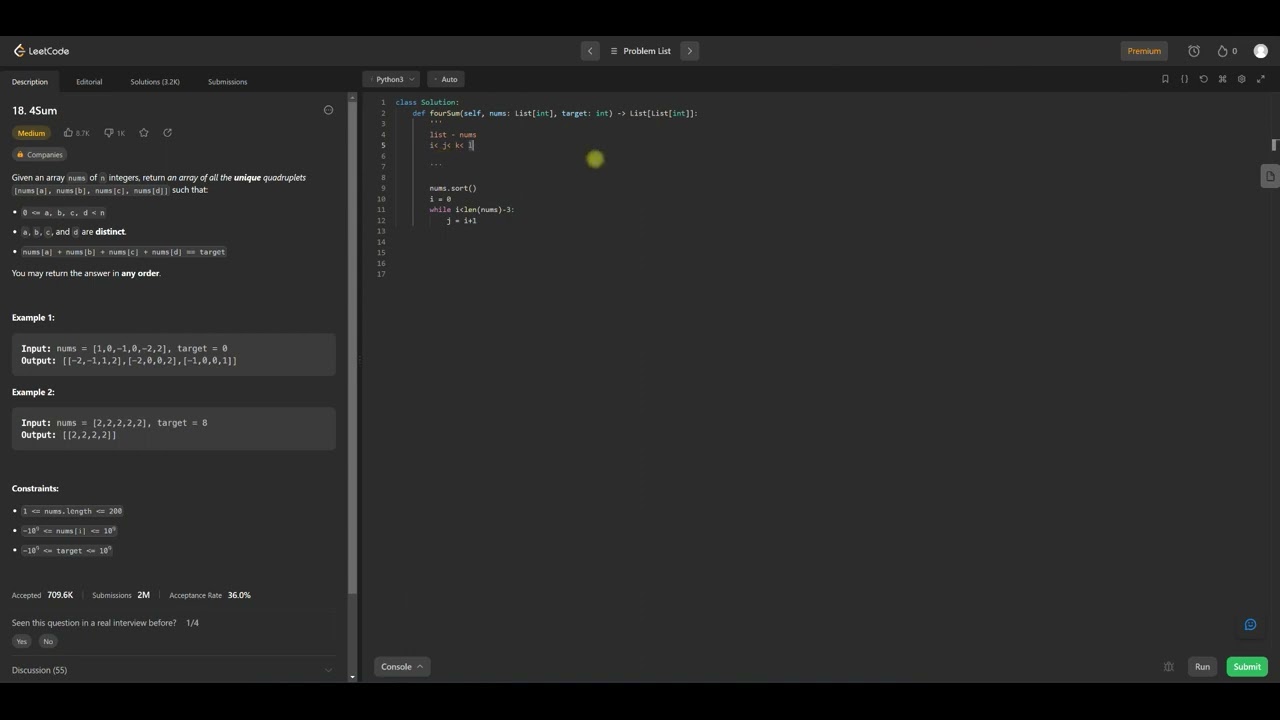Screen dimensions: 1280x720
Task: Open the Auto mode dropdown
Action: point(445,79)
